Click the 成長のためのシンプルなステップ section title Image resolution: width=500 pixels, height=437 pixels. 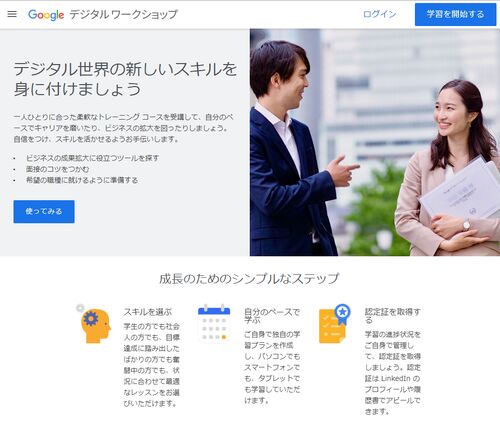249,279
